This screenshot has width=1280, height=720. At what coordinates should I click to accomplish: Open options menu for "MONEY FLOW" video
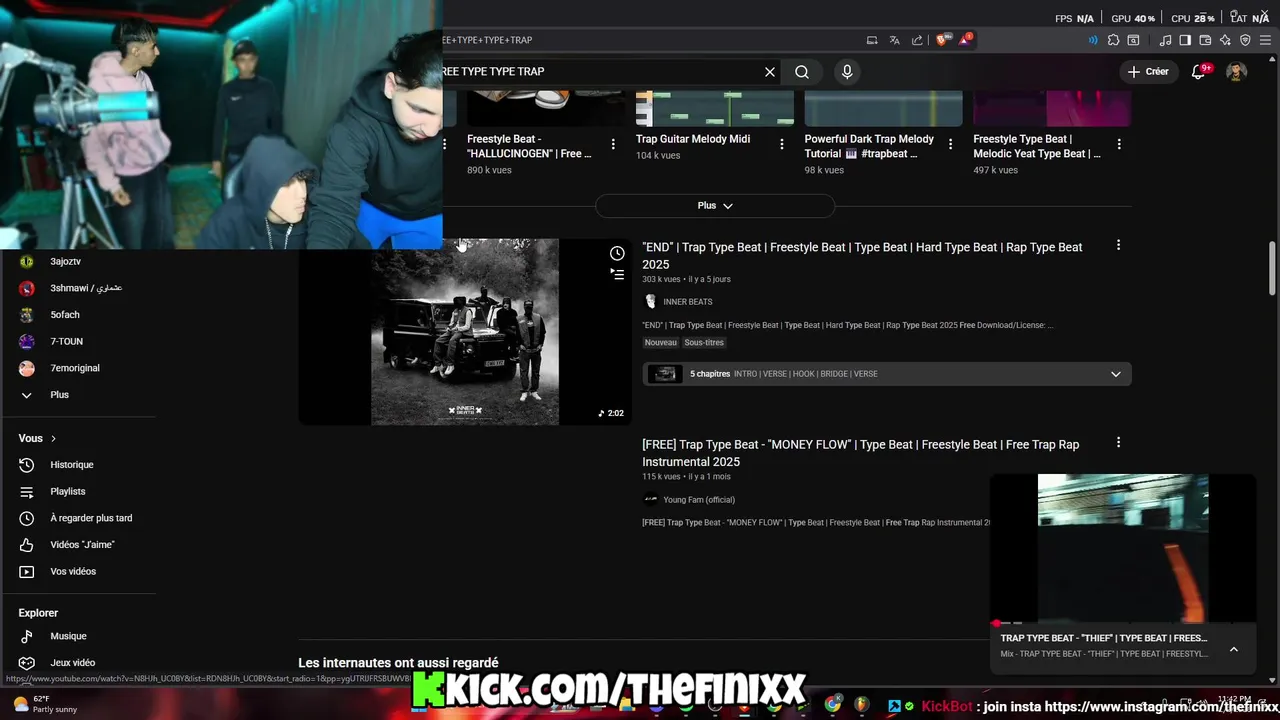click(x=1118, y=442)
